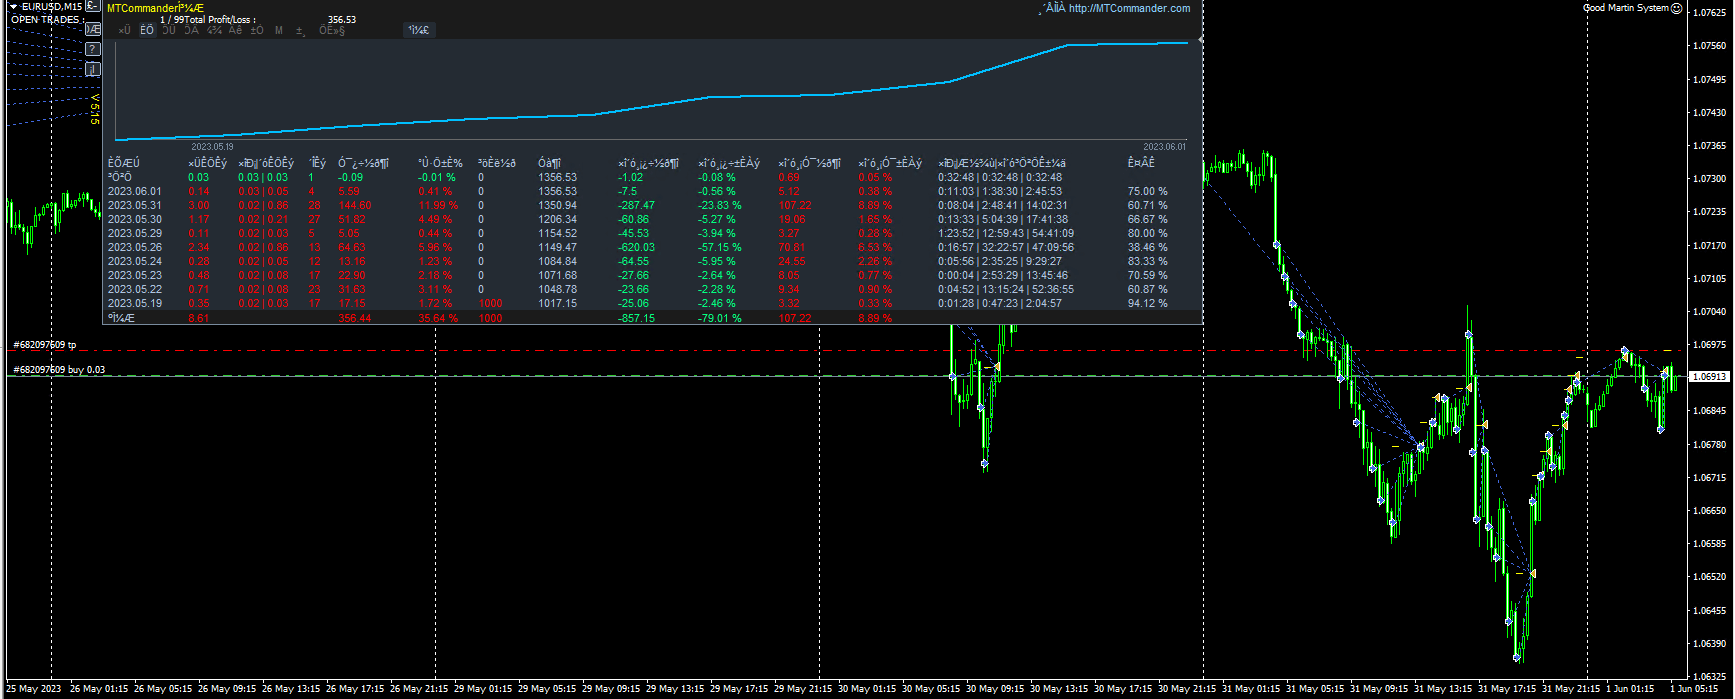Screen dimensions: 1735x699
Task: Open the http://MTCommander.com link
Action: (x=1129, y=8)
